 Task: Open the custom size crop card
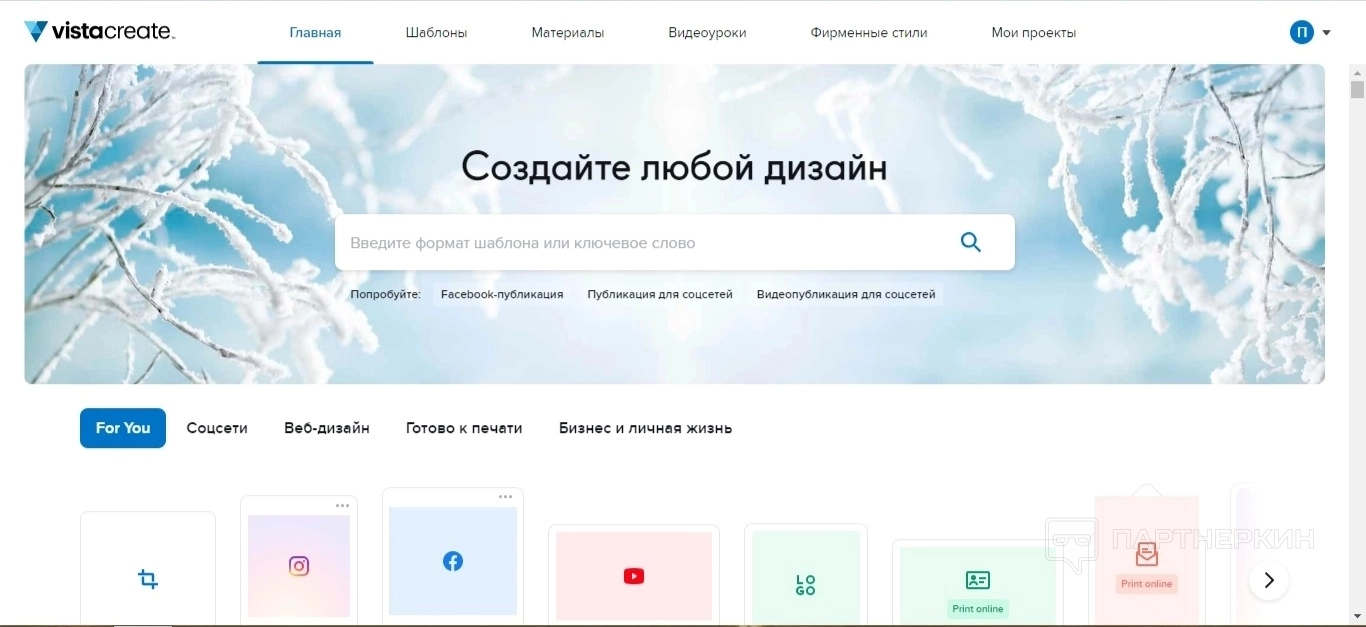coord(148,569)
